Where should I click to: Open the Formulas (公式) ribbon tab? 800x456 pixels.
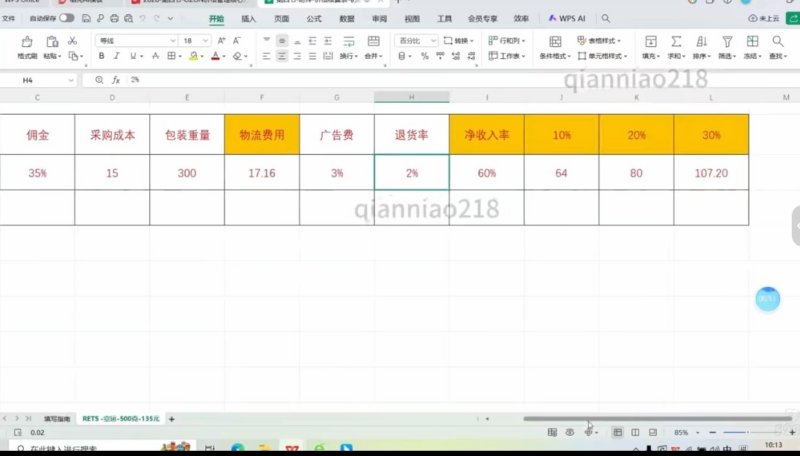tap(314, 18)
